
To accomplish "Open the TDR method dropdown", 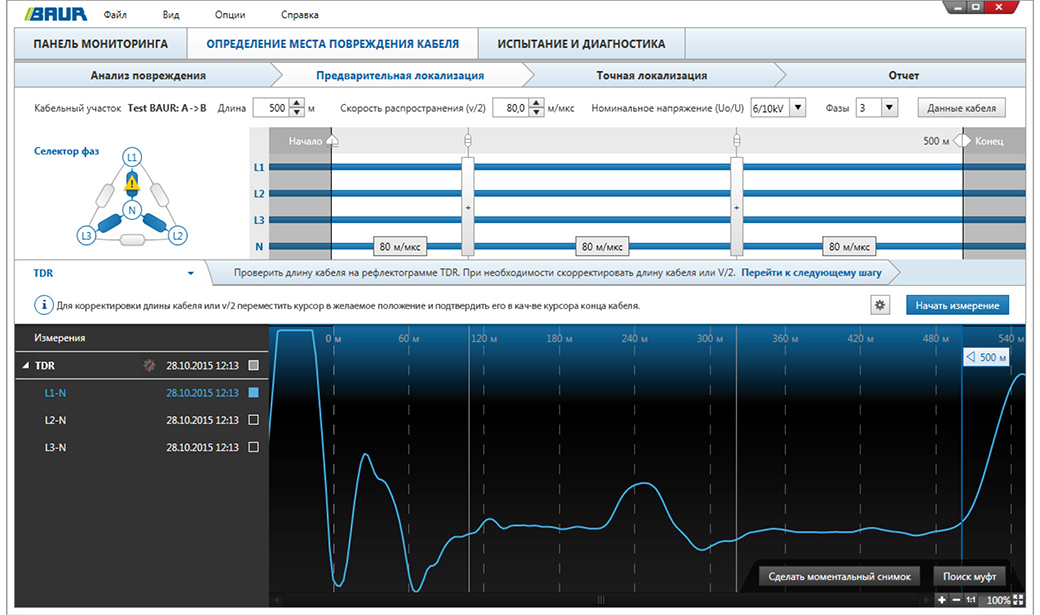I will (x=190, y=273).
